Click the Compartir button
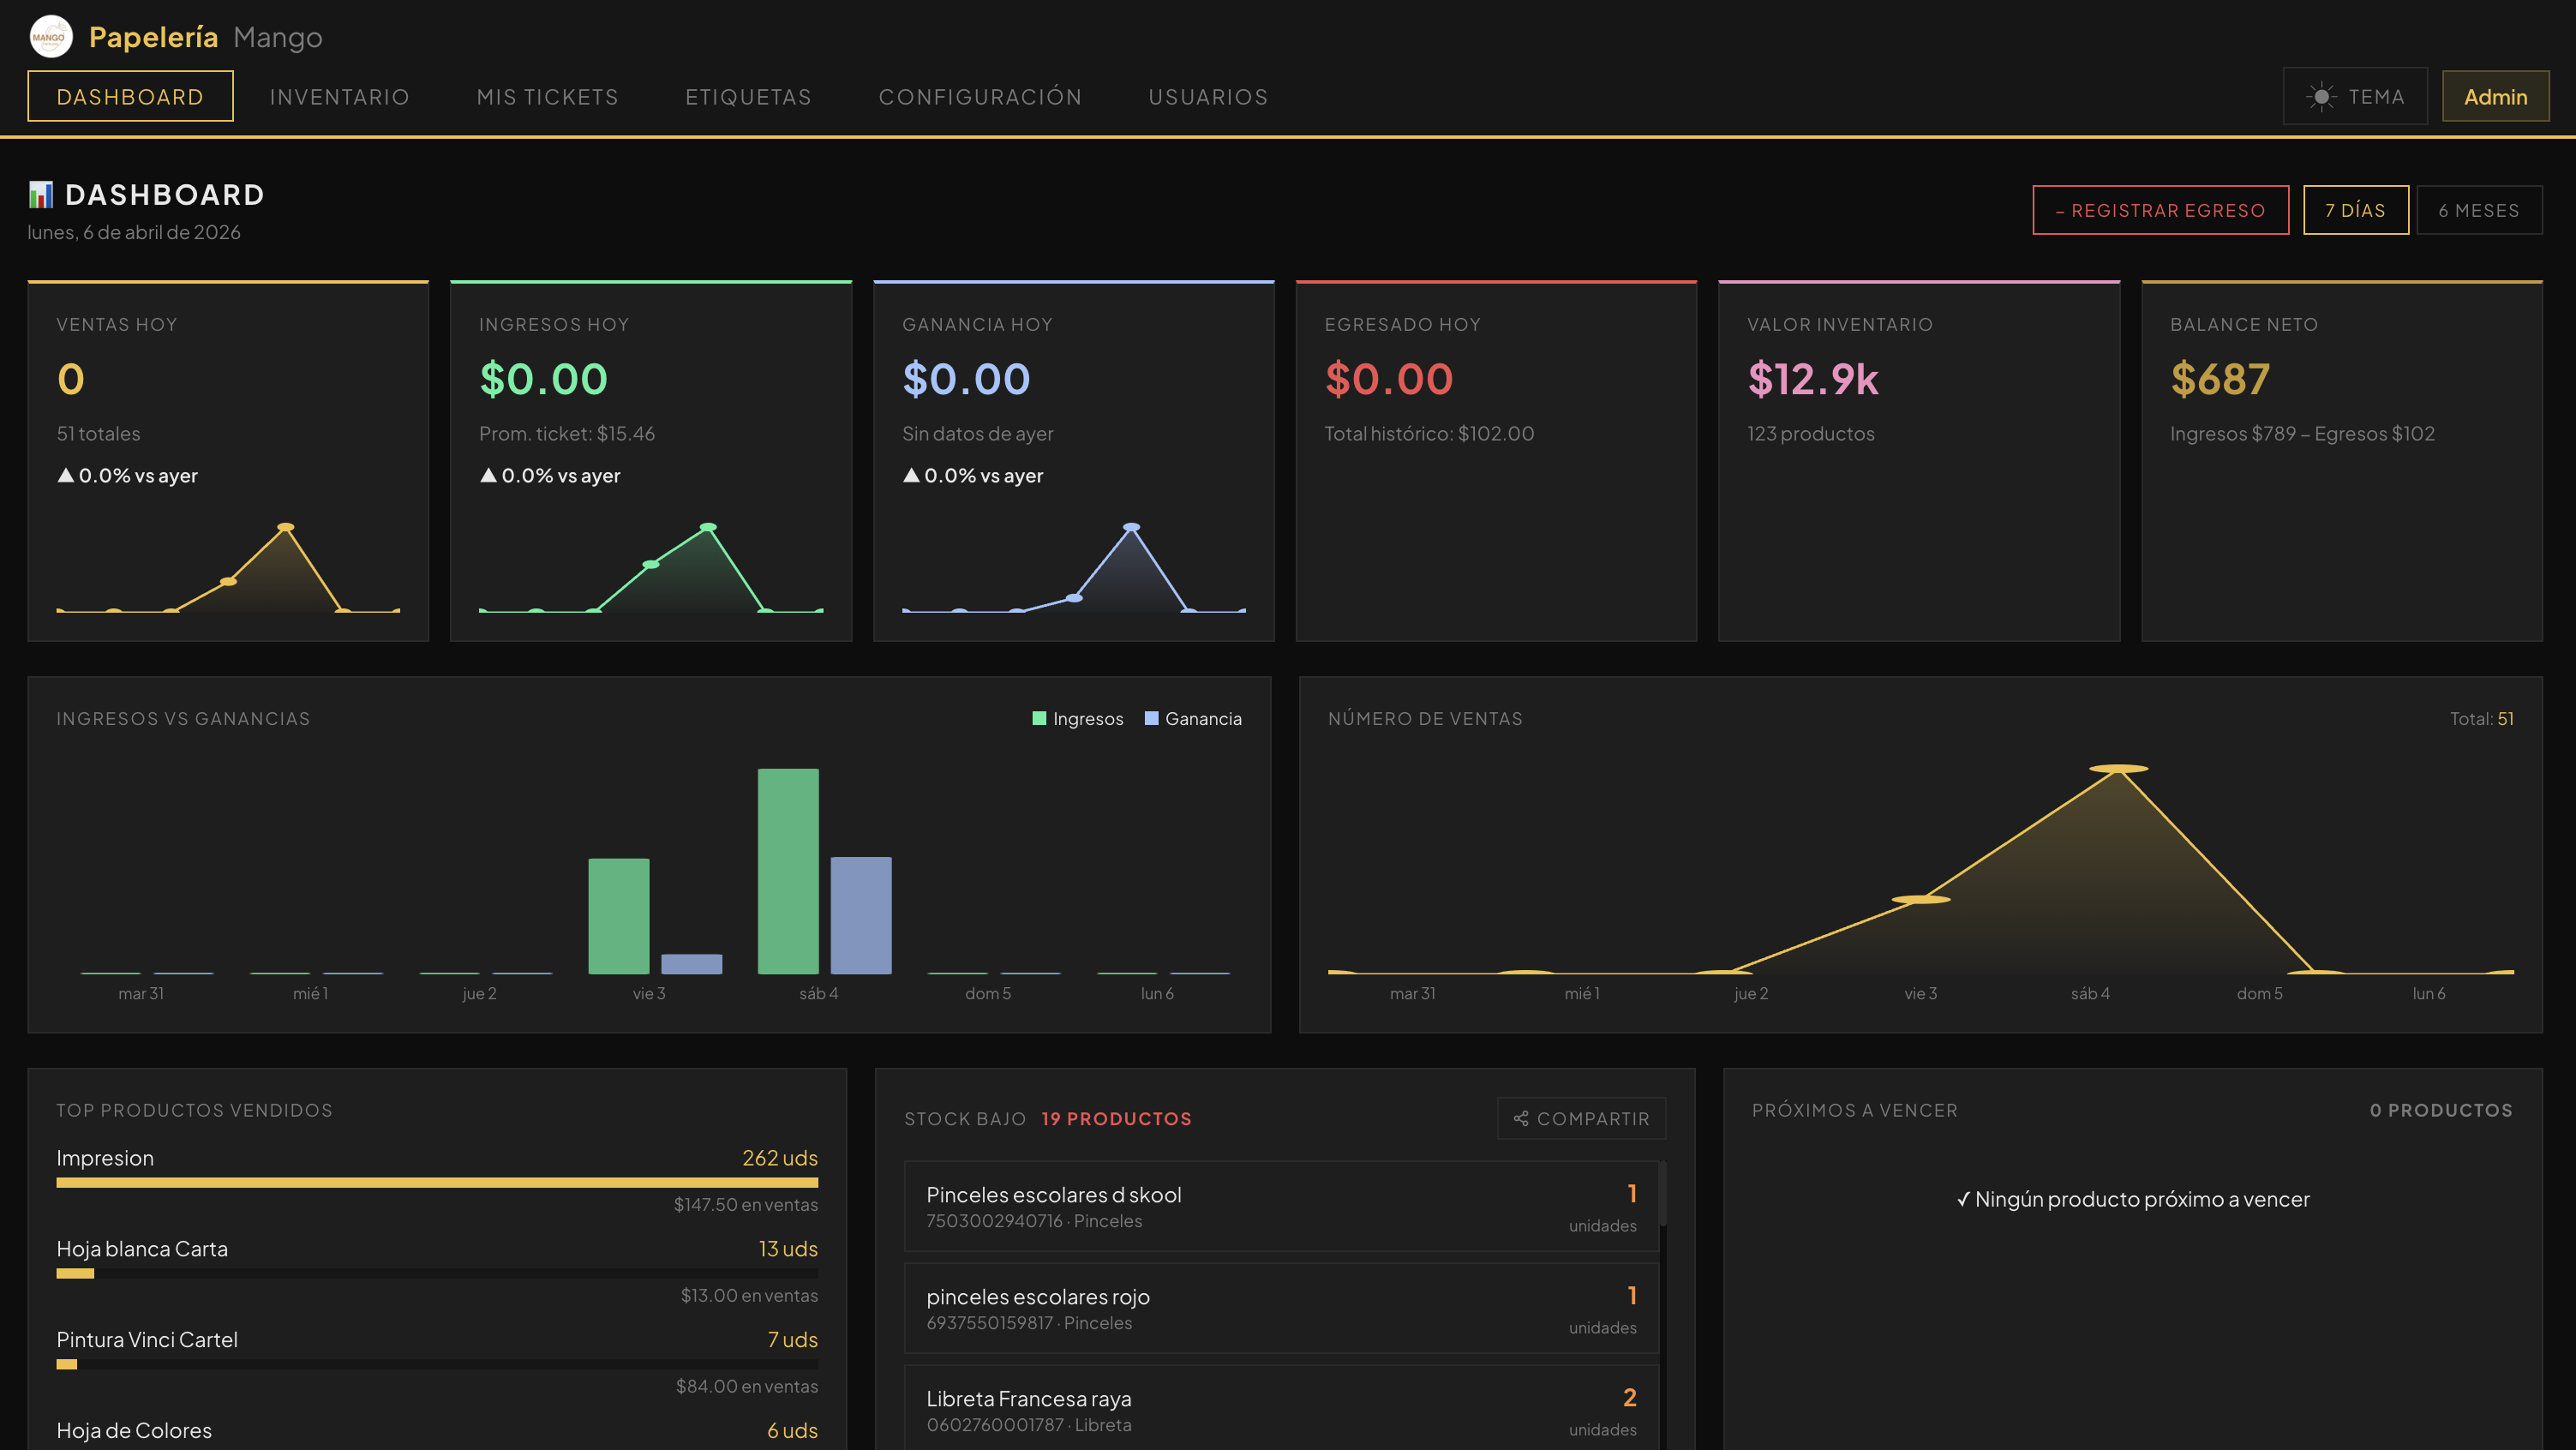 1581,1118
